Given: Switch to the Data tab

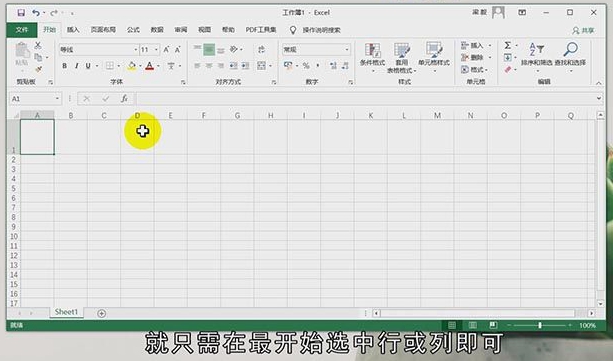Looking at the screenshot, I should click(157, 30).
